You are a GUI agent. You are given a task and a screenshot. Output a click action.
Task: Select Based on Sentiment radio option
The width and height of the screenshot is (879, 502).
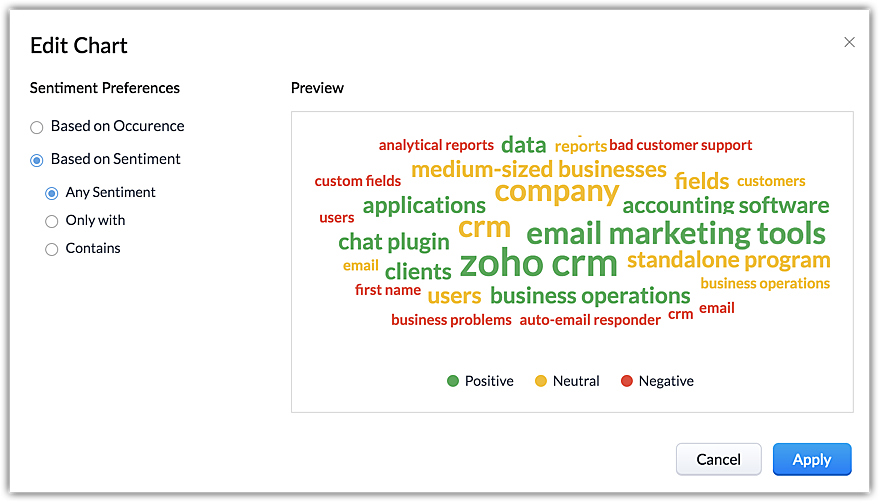[x=37, y=160]
